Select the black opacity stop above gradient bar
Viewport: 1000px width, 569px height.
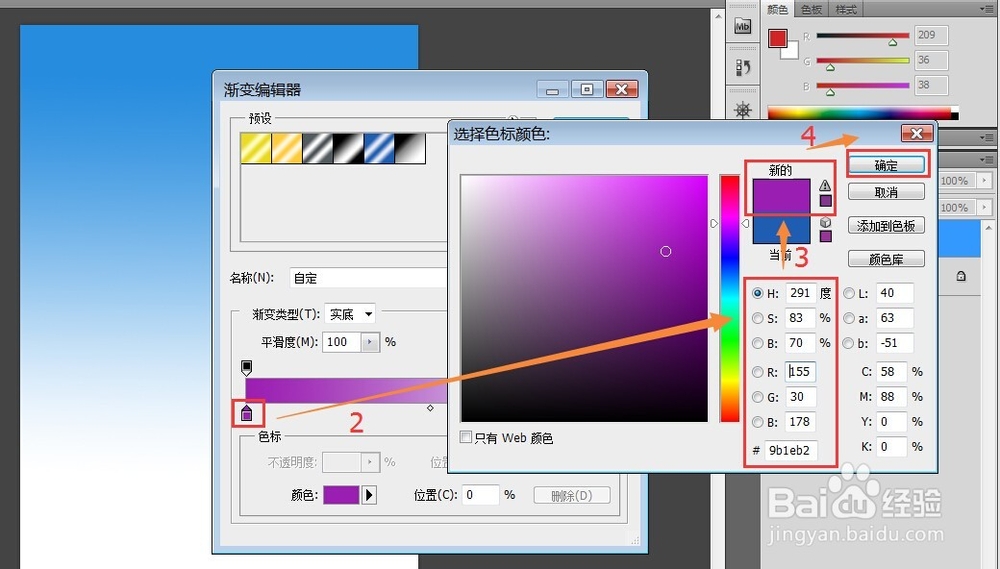coord(247,367)
